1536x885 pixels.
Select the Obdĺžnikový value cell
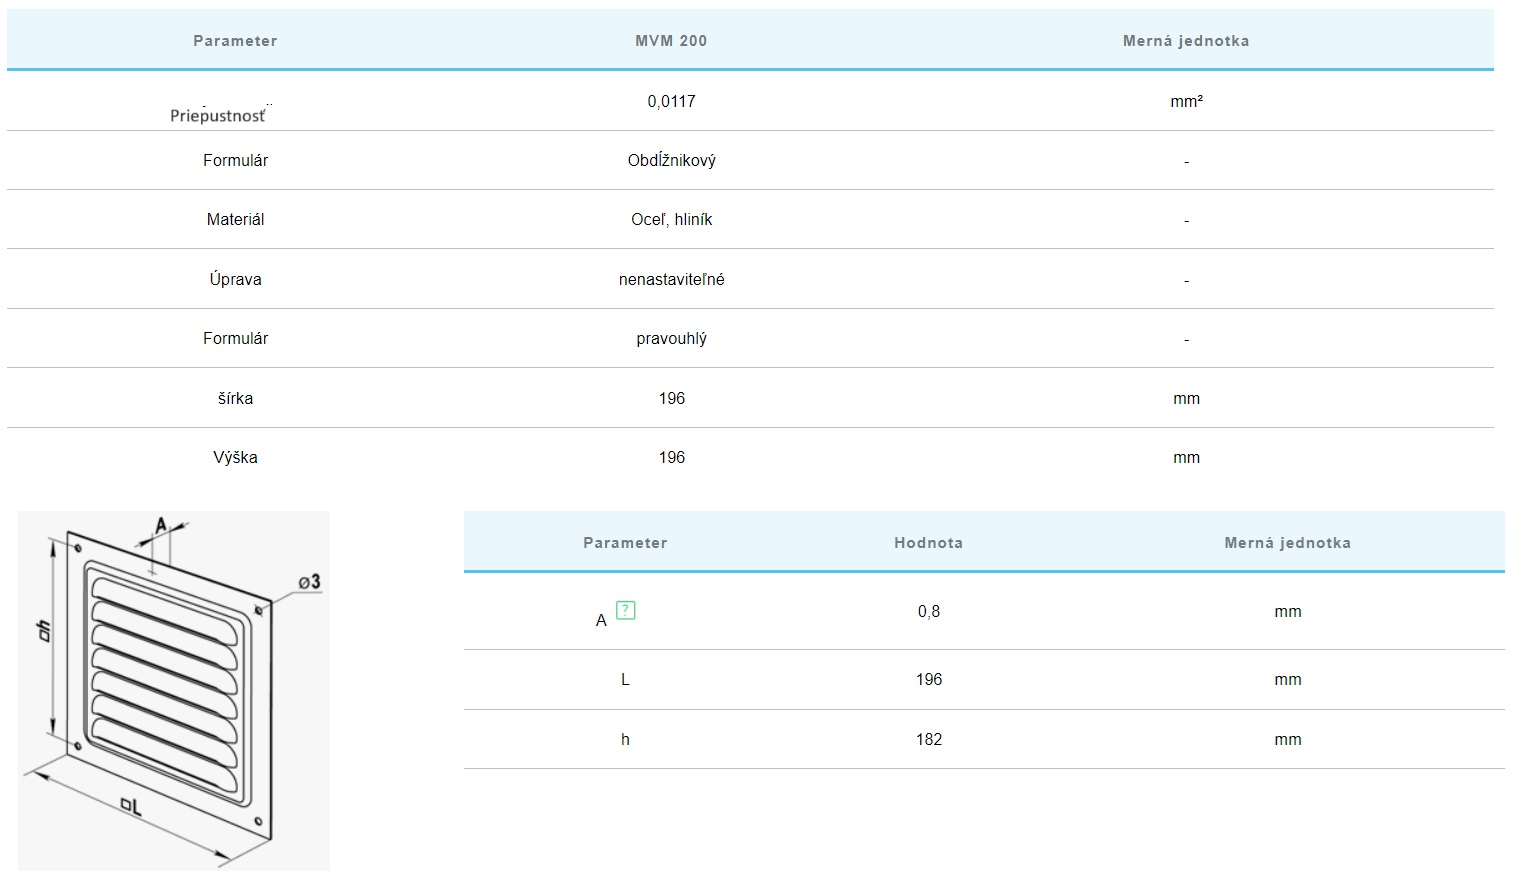671,160
